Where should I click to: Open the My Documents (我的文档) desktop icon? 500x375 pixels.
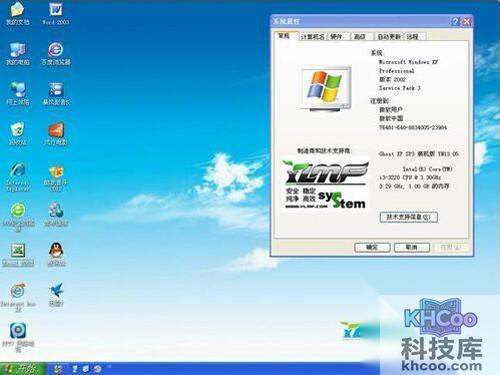[18, 13]
